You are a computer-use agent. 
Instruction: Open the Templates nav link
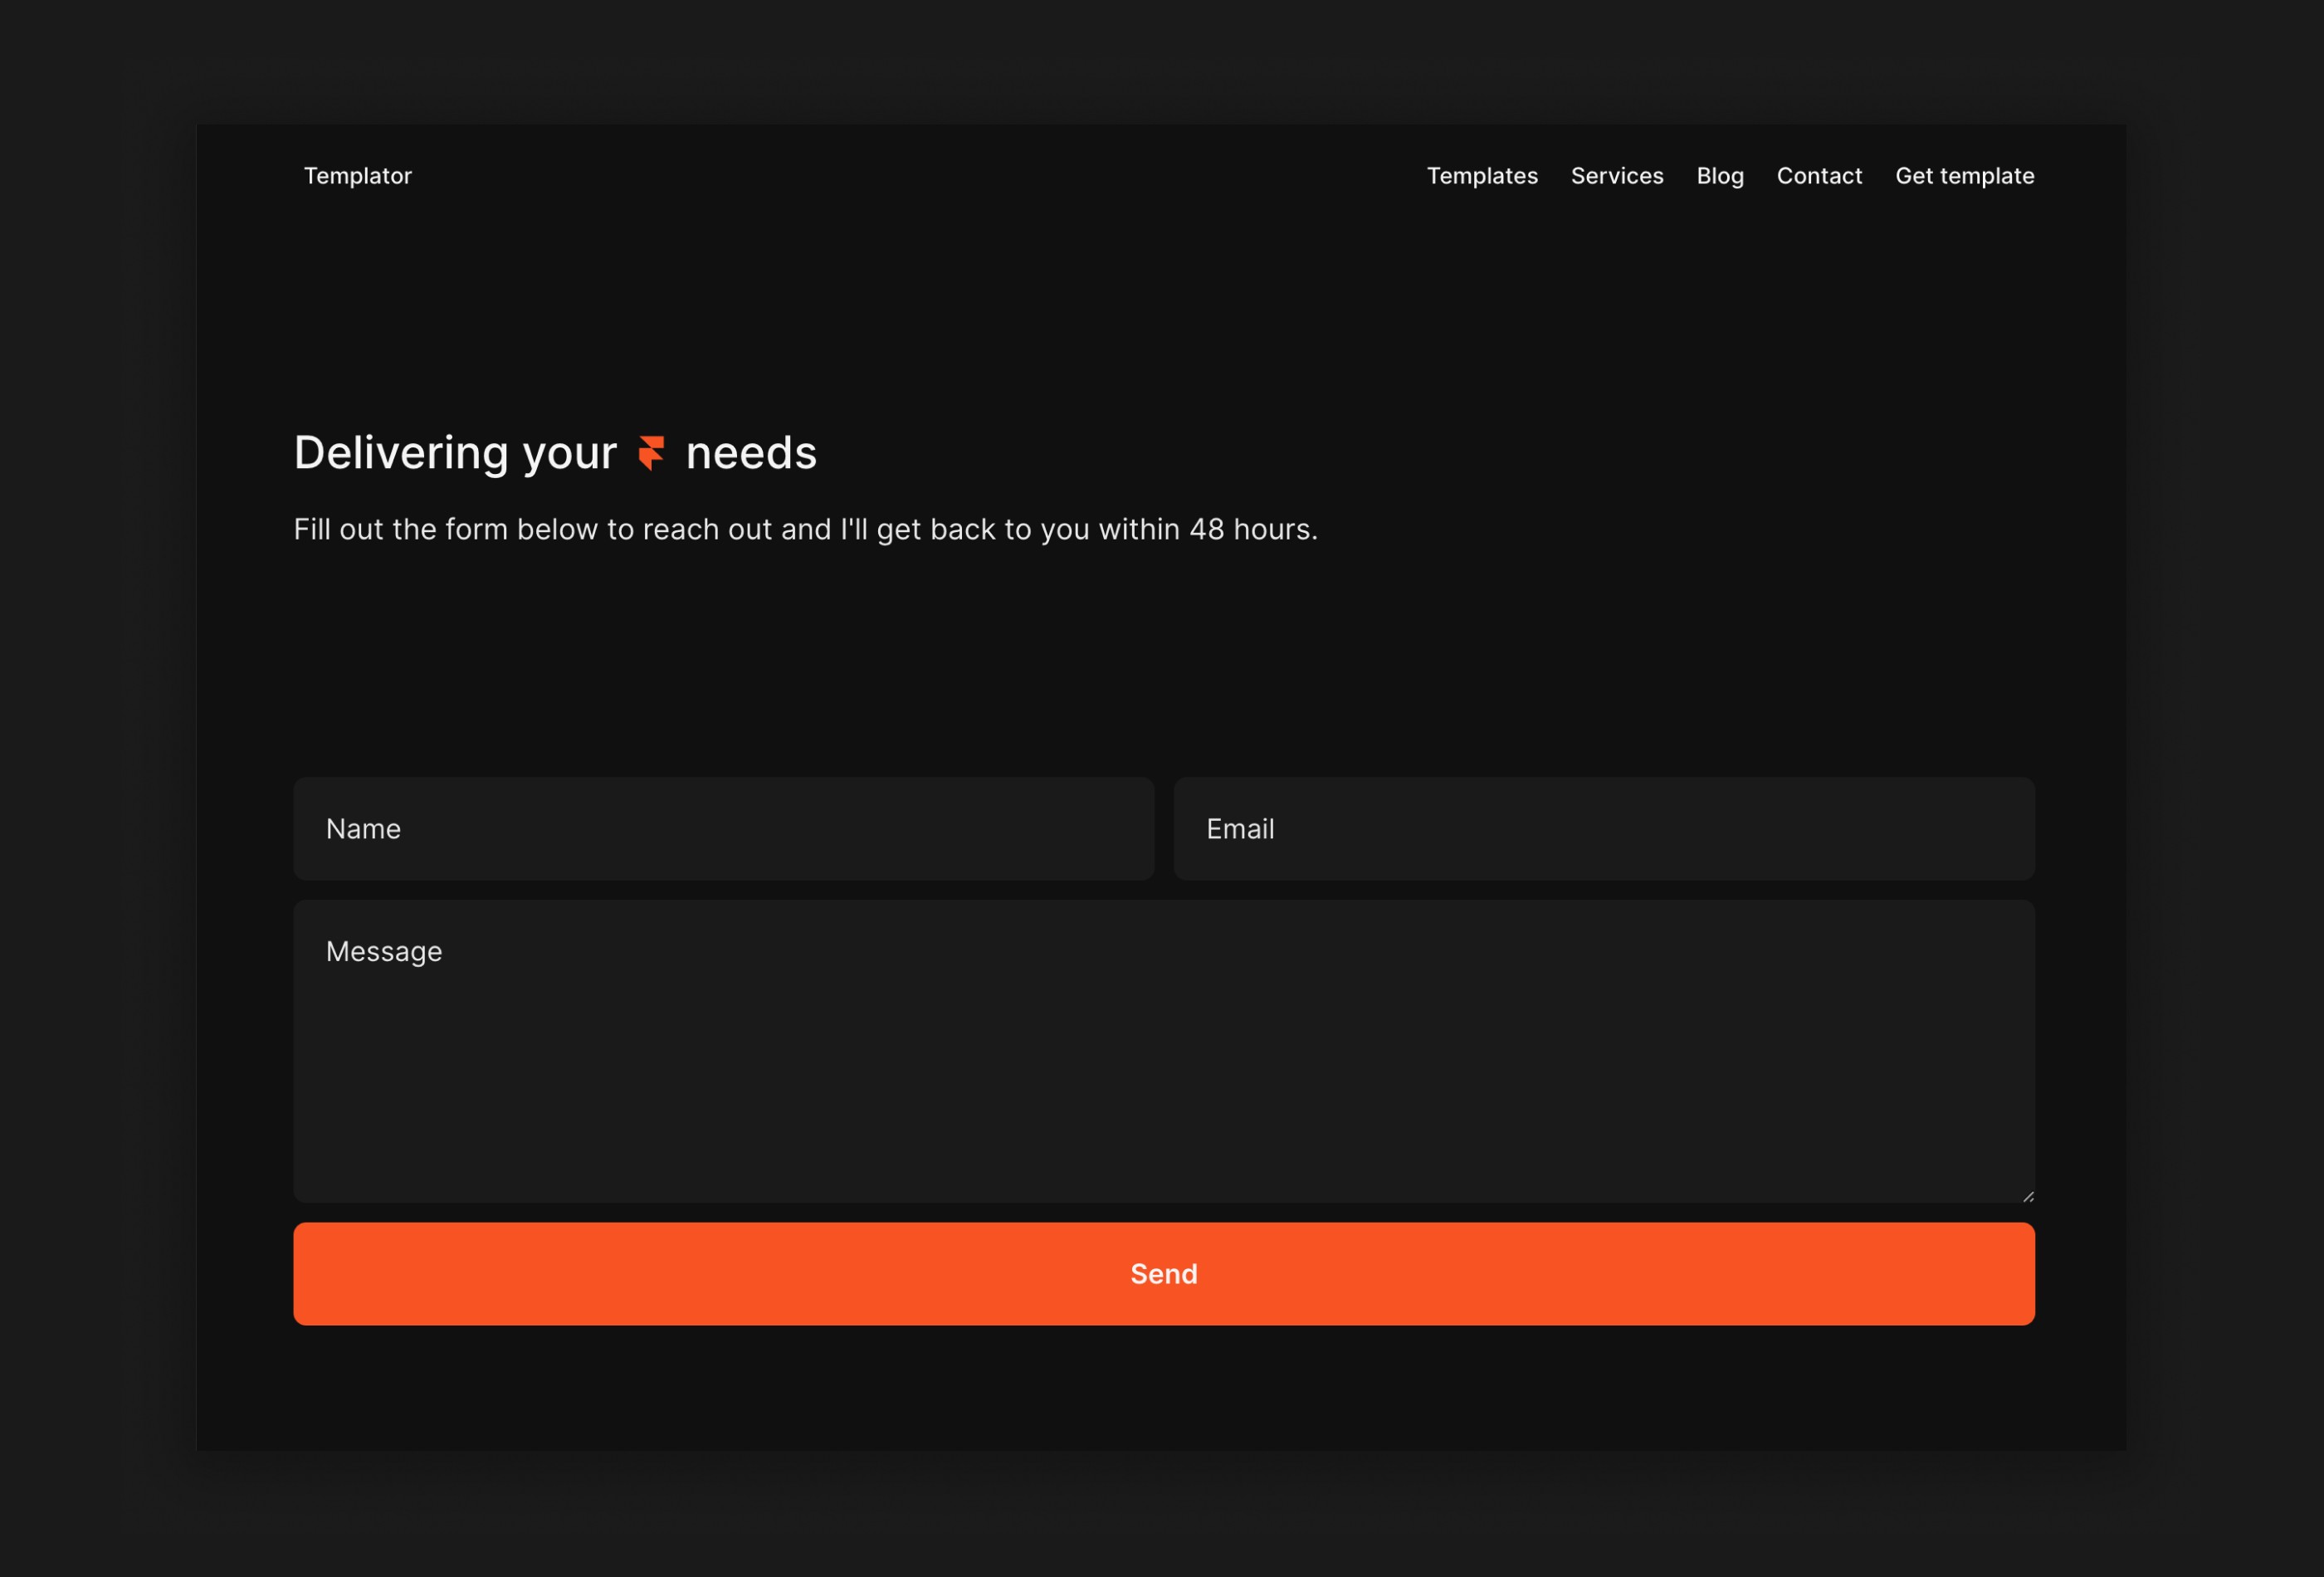[x=1482, y=176]
